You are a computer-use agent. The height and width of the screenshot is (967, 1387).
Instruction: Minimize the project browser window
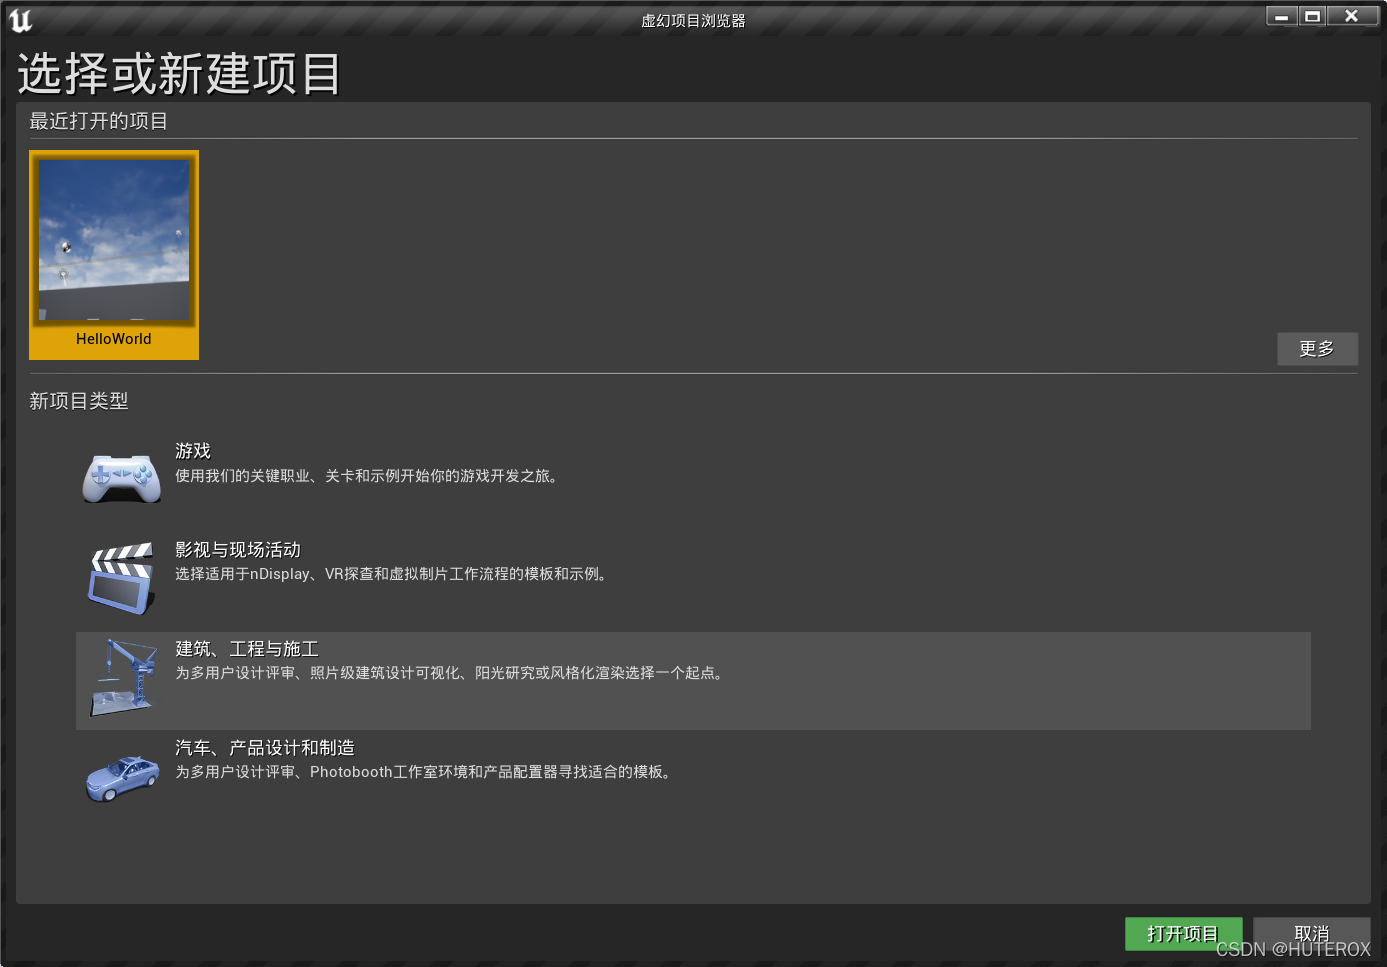tap(1281, 16)
